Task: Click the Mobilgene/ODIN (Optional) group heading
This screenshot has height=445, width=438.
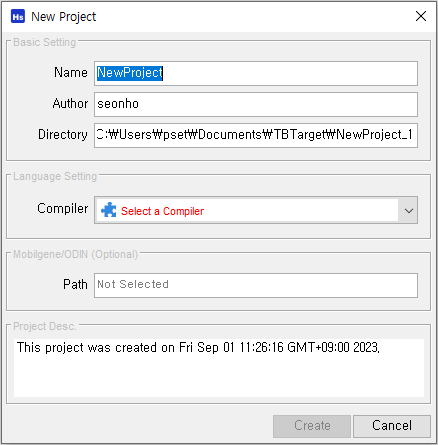Action: click(76, 254)
